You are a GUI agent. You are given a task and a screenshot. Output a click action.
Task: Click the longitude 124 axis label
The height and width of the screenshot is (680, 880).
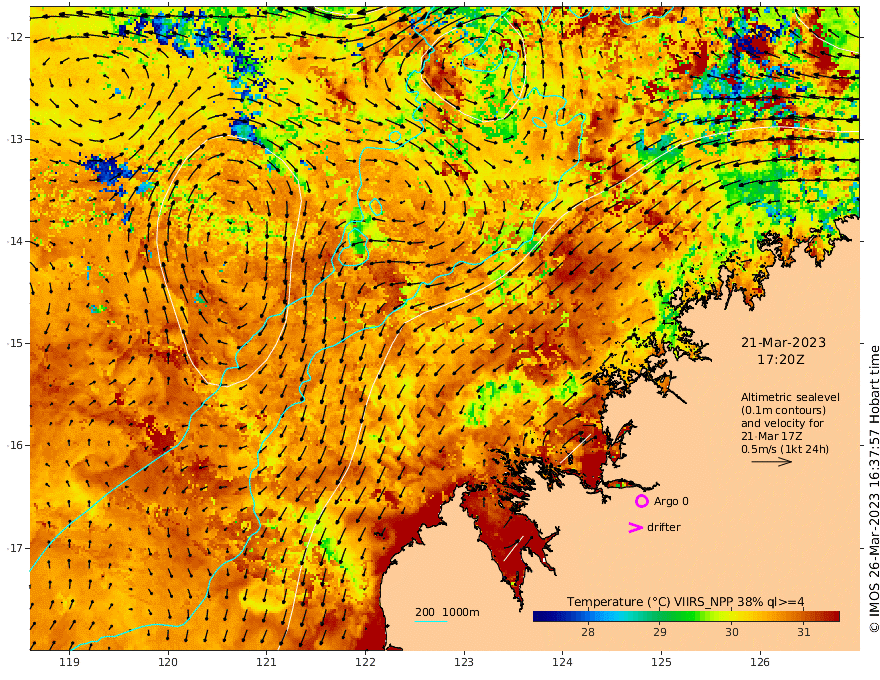pos(563,662)
